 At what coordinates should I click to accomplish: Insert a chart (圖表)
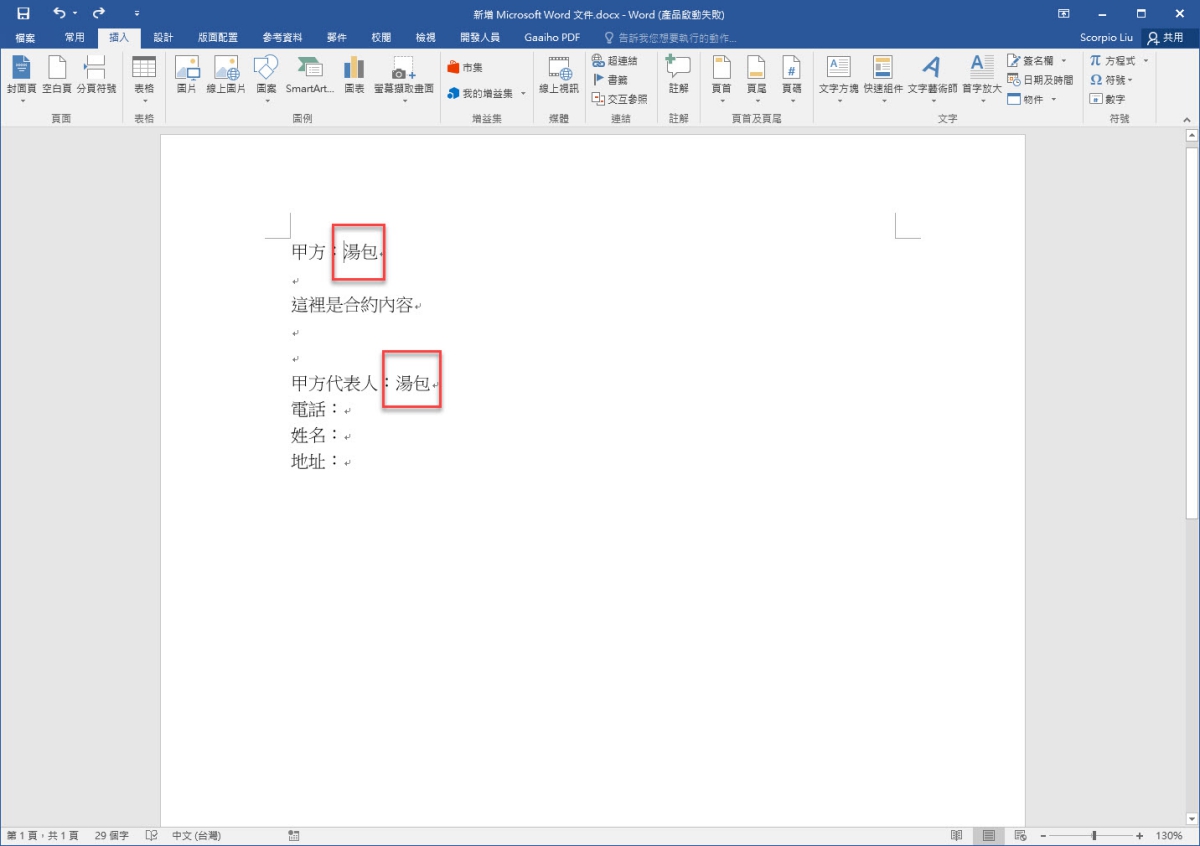click(354, 76)
